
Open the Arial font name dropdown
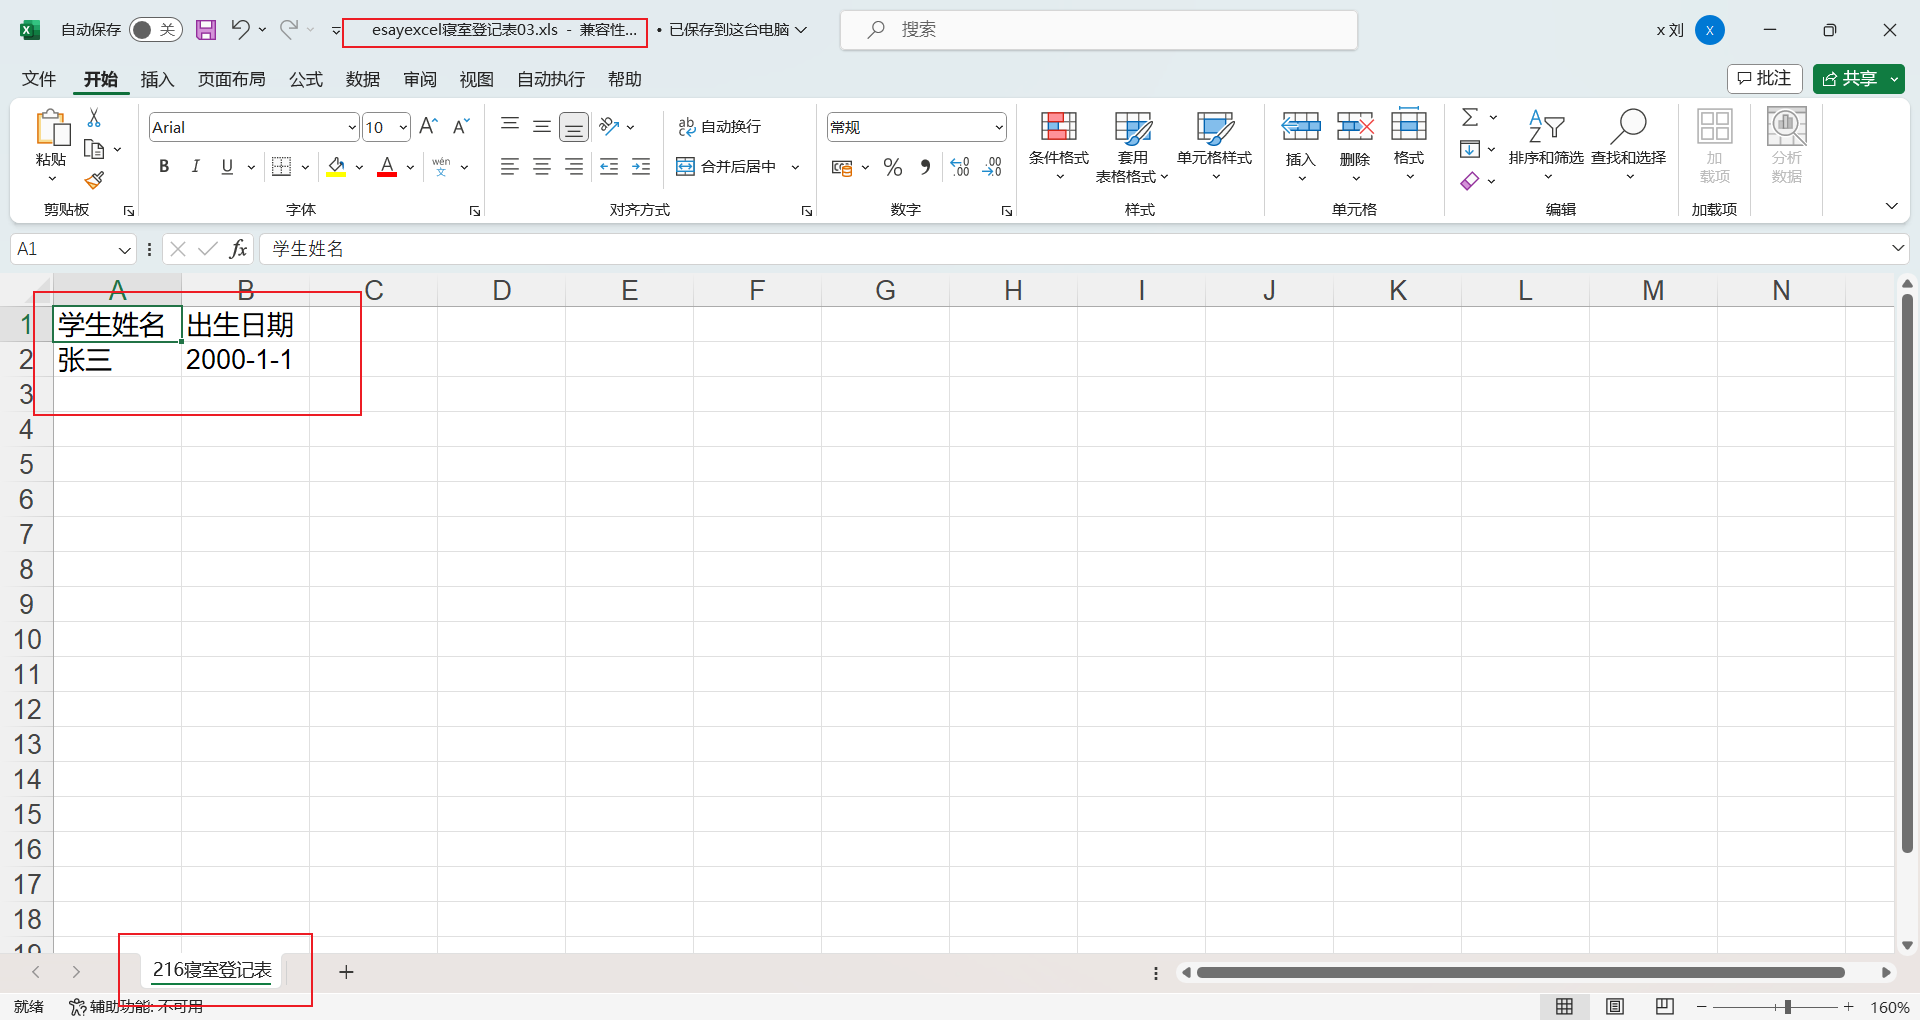click(x=352, y=128)
